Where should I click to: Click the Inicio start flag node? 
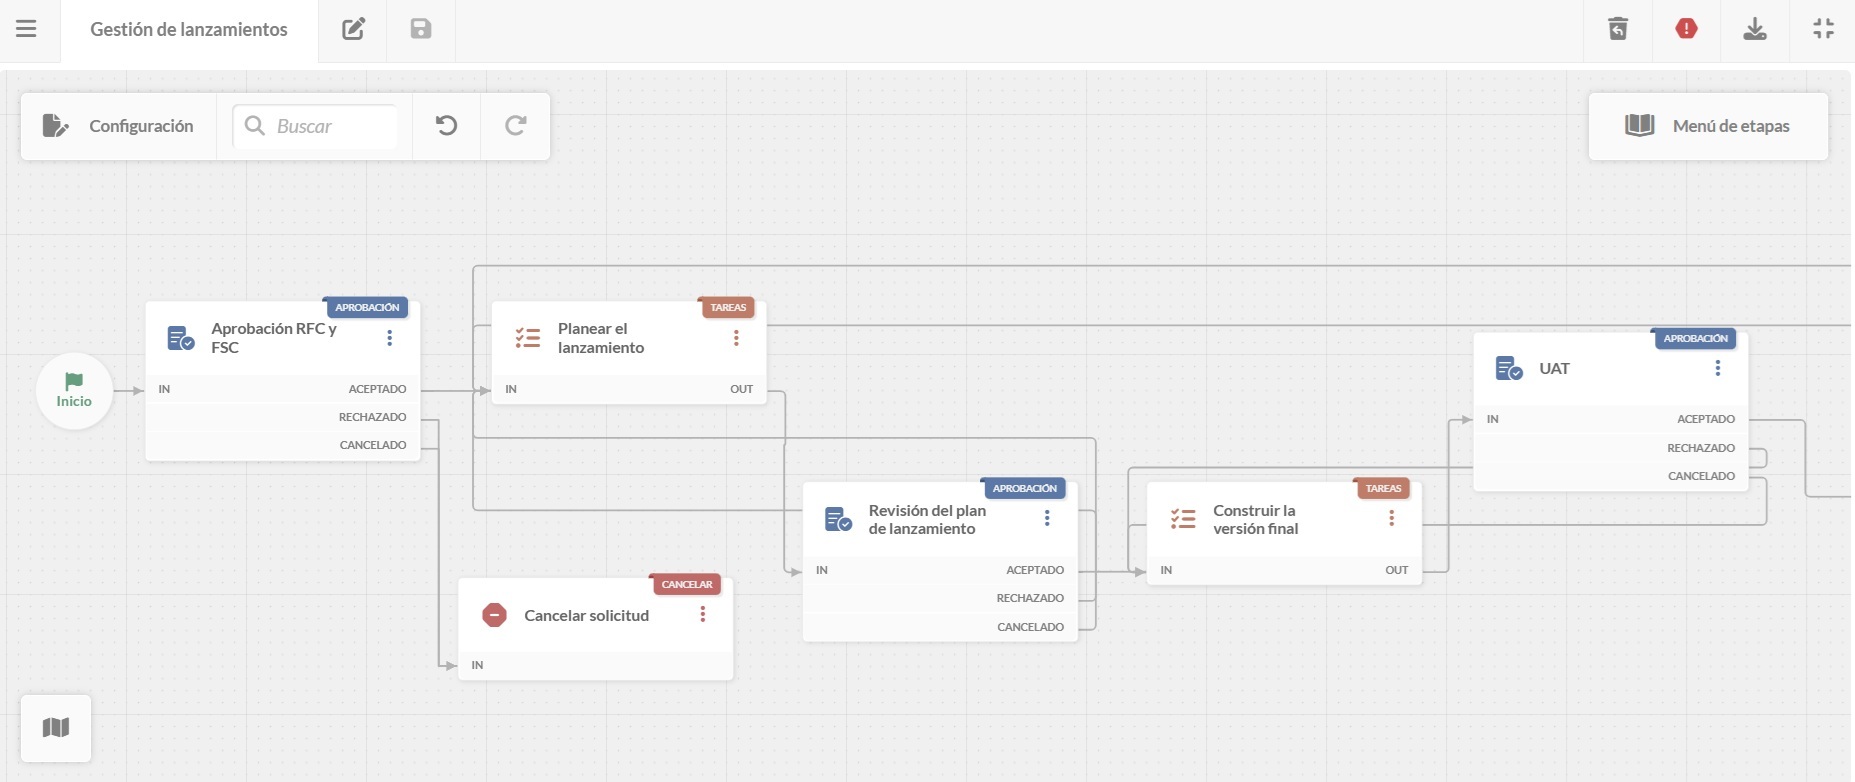click(74, 391)
